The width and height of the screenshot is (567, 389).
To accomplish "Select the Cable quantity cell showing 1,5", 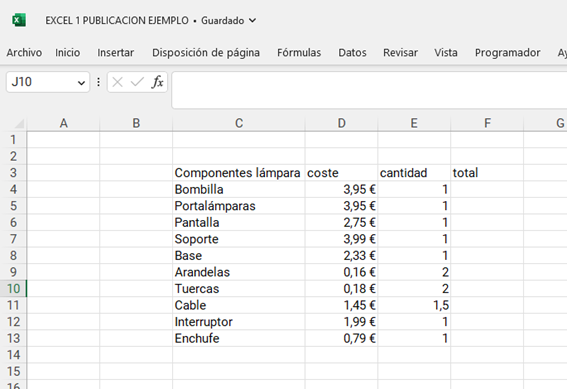I will (x=414, y=305).
